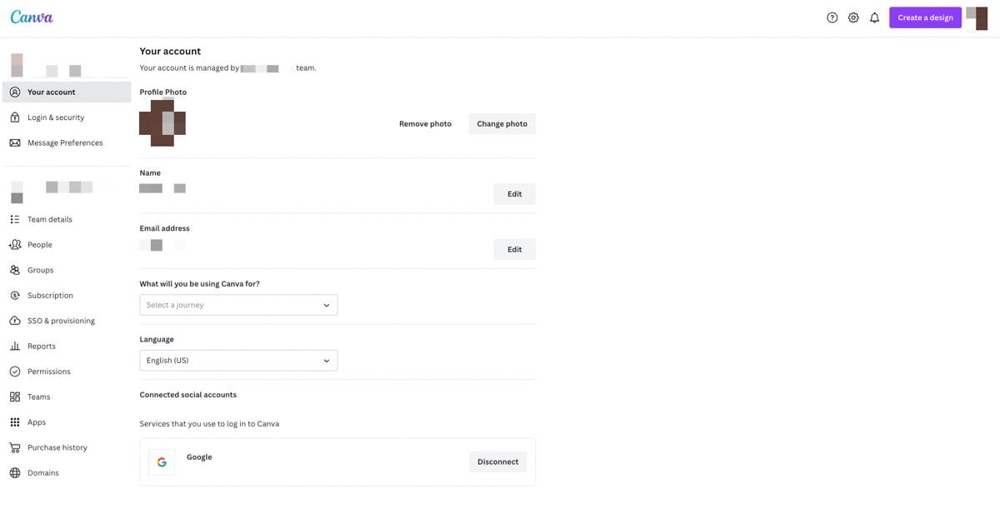Click the Purchase history cart icon
The image size is (1000, 509).
[15, 448]
